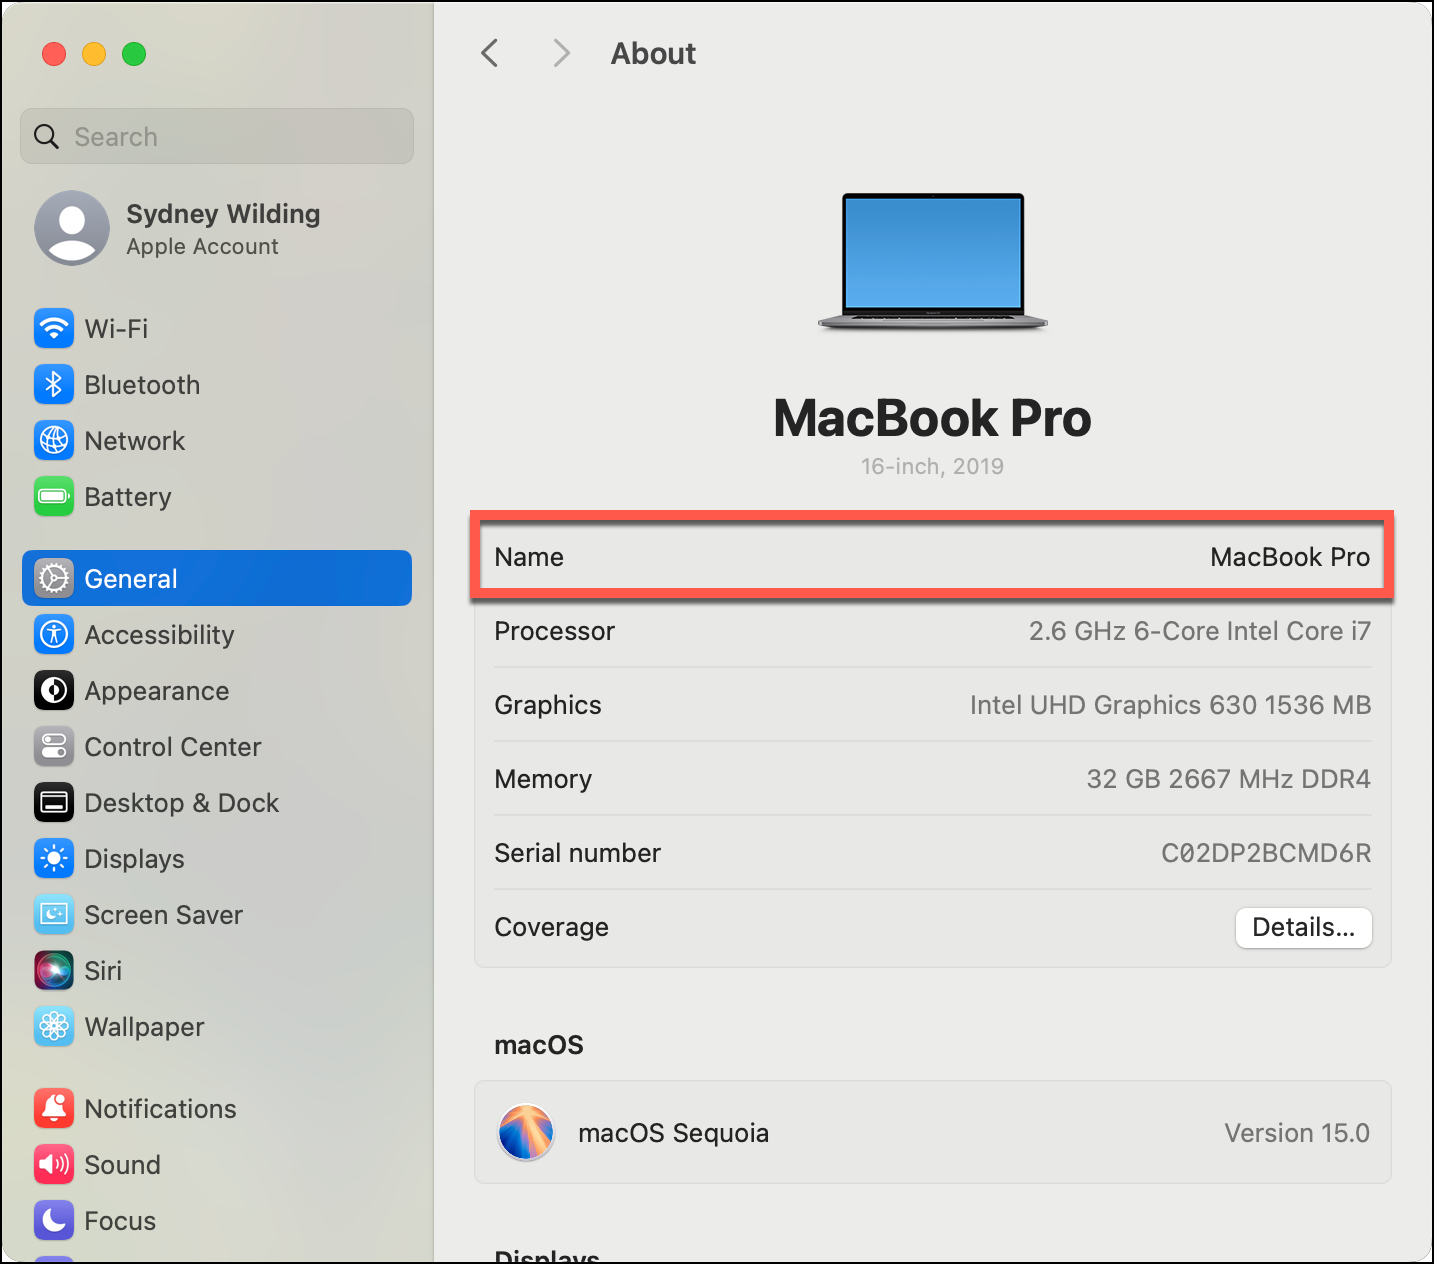Click the MacBook Pro name value
The width and height of the screenshot is (1434, 1264).
tap(1290, 557)
